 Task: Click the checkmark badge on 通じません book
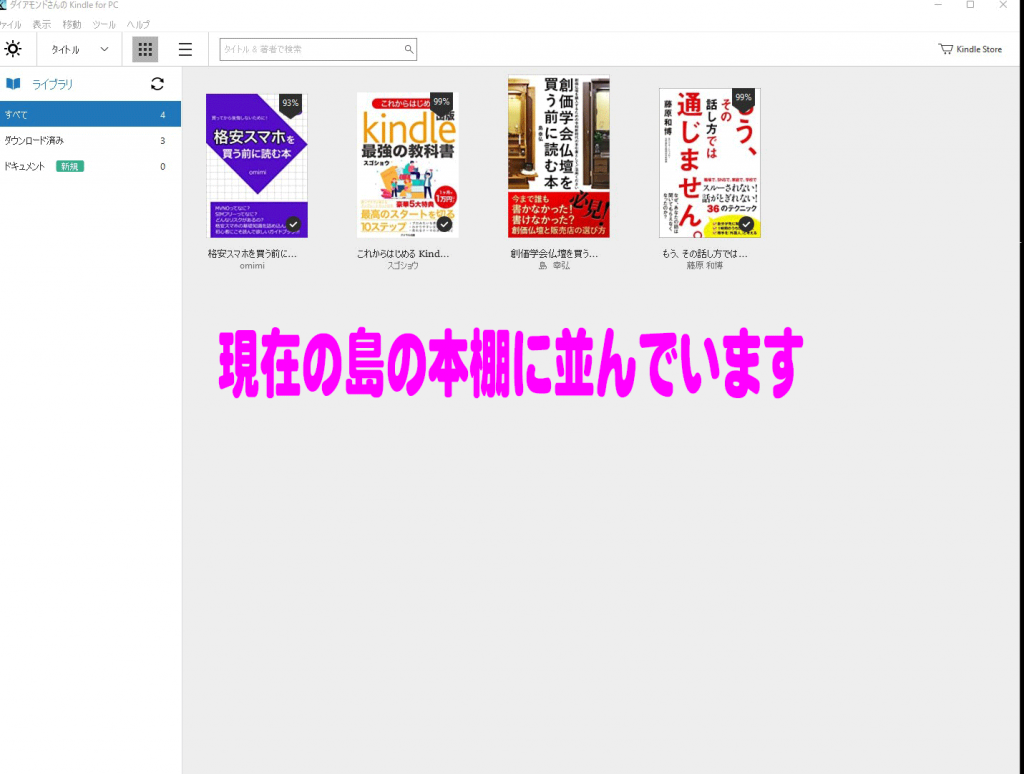coord(745,223)
